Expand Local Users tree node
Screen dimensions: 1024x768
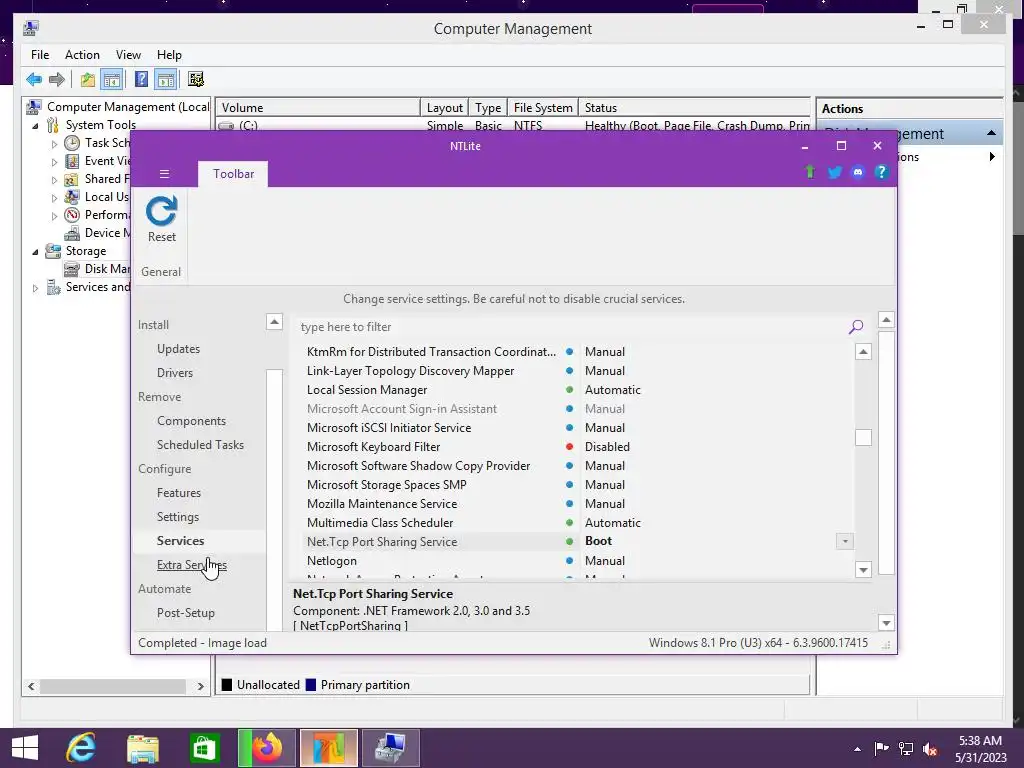pyautogui.click(x=55, y=198)
